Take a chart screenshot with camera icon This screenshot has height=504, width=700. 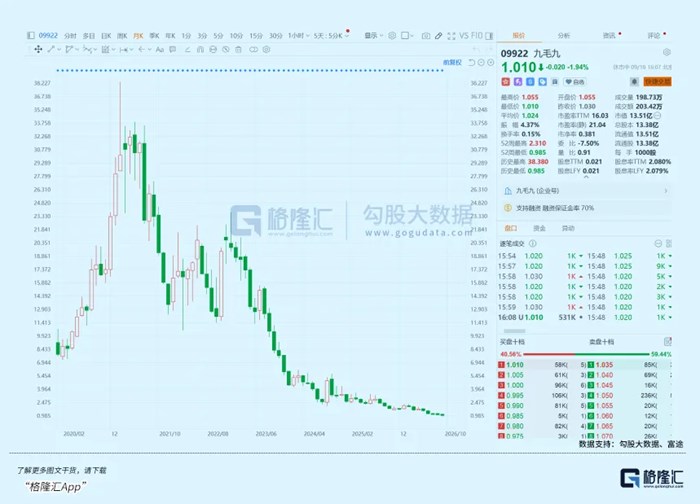click(x=426, y=36)
